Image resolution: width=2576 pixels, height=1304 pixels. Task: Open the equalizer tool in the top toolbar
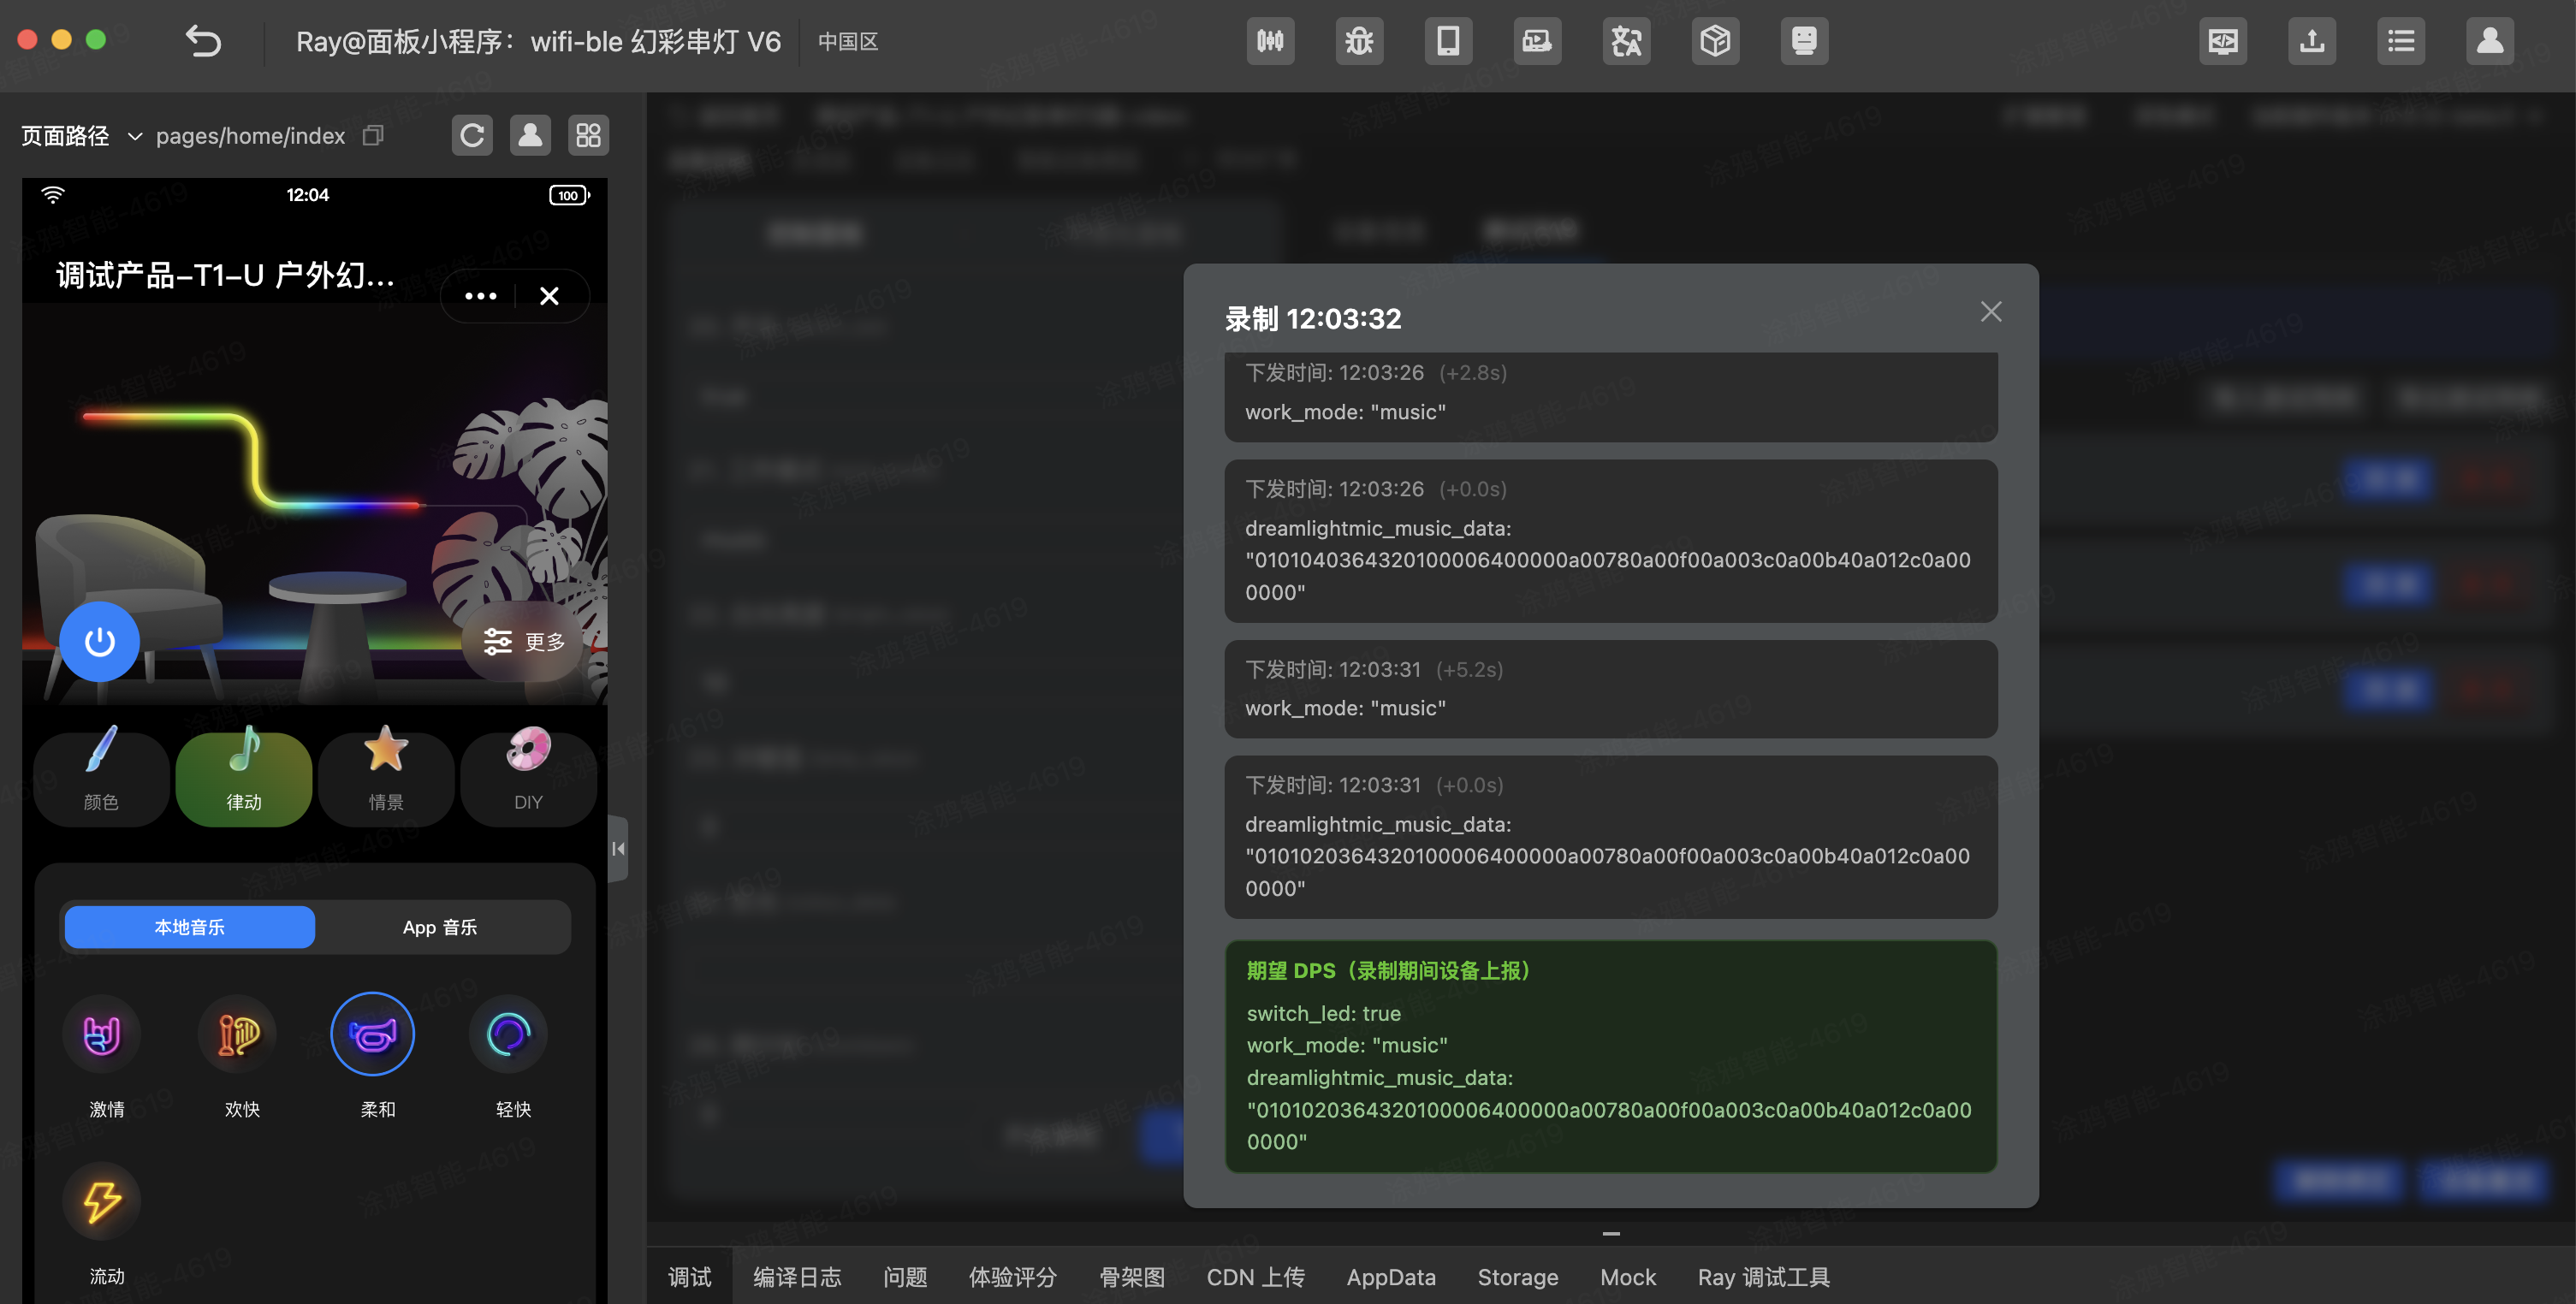pyautogui.click(x=1270, y=41)
